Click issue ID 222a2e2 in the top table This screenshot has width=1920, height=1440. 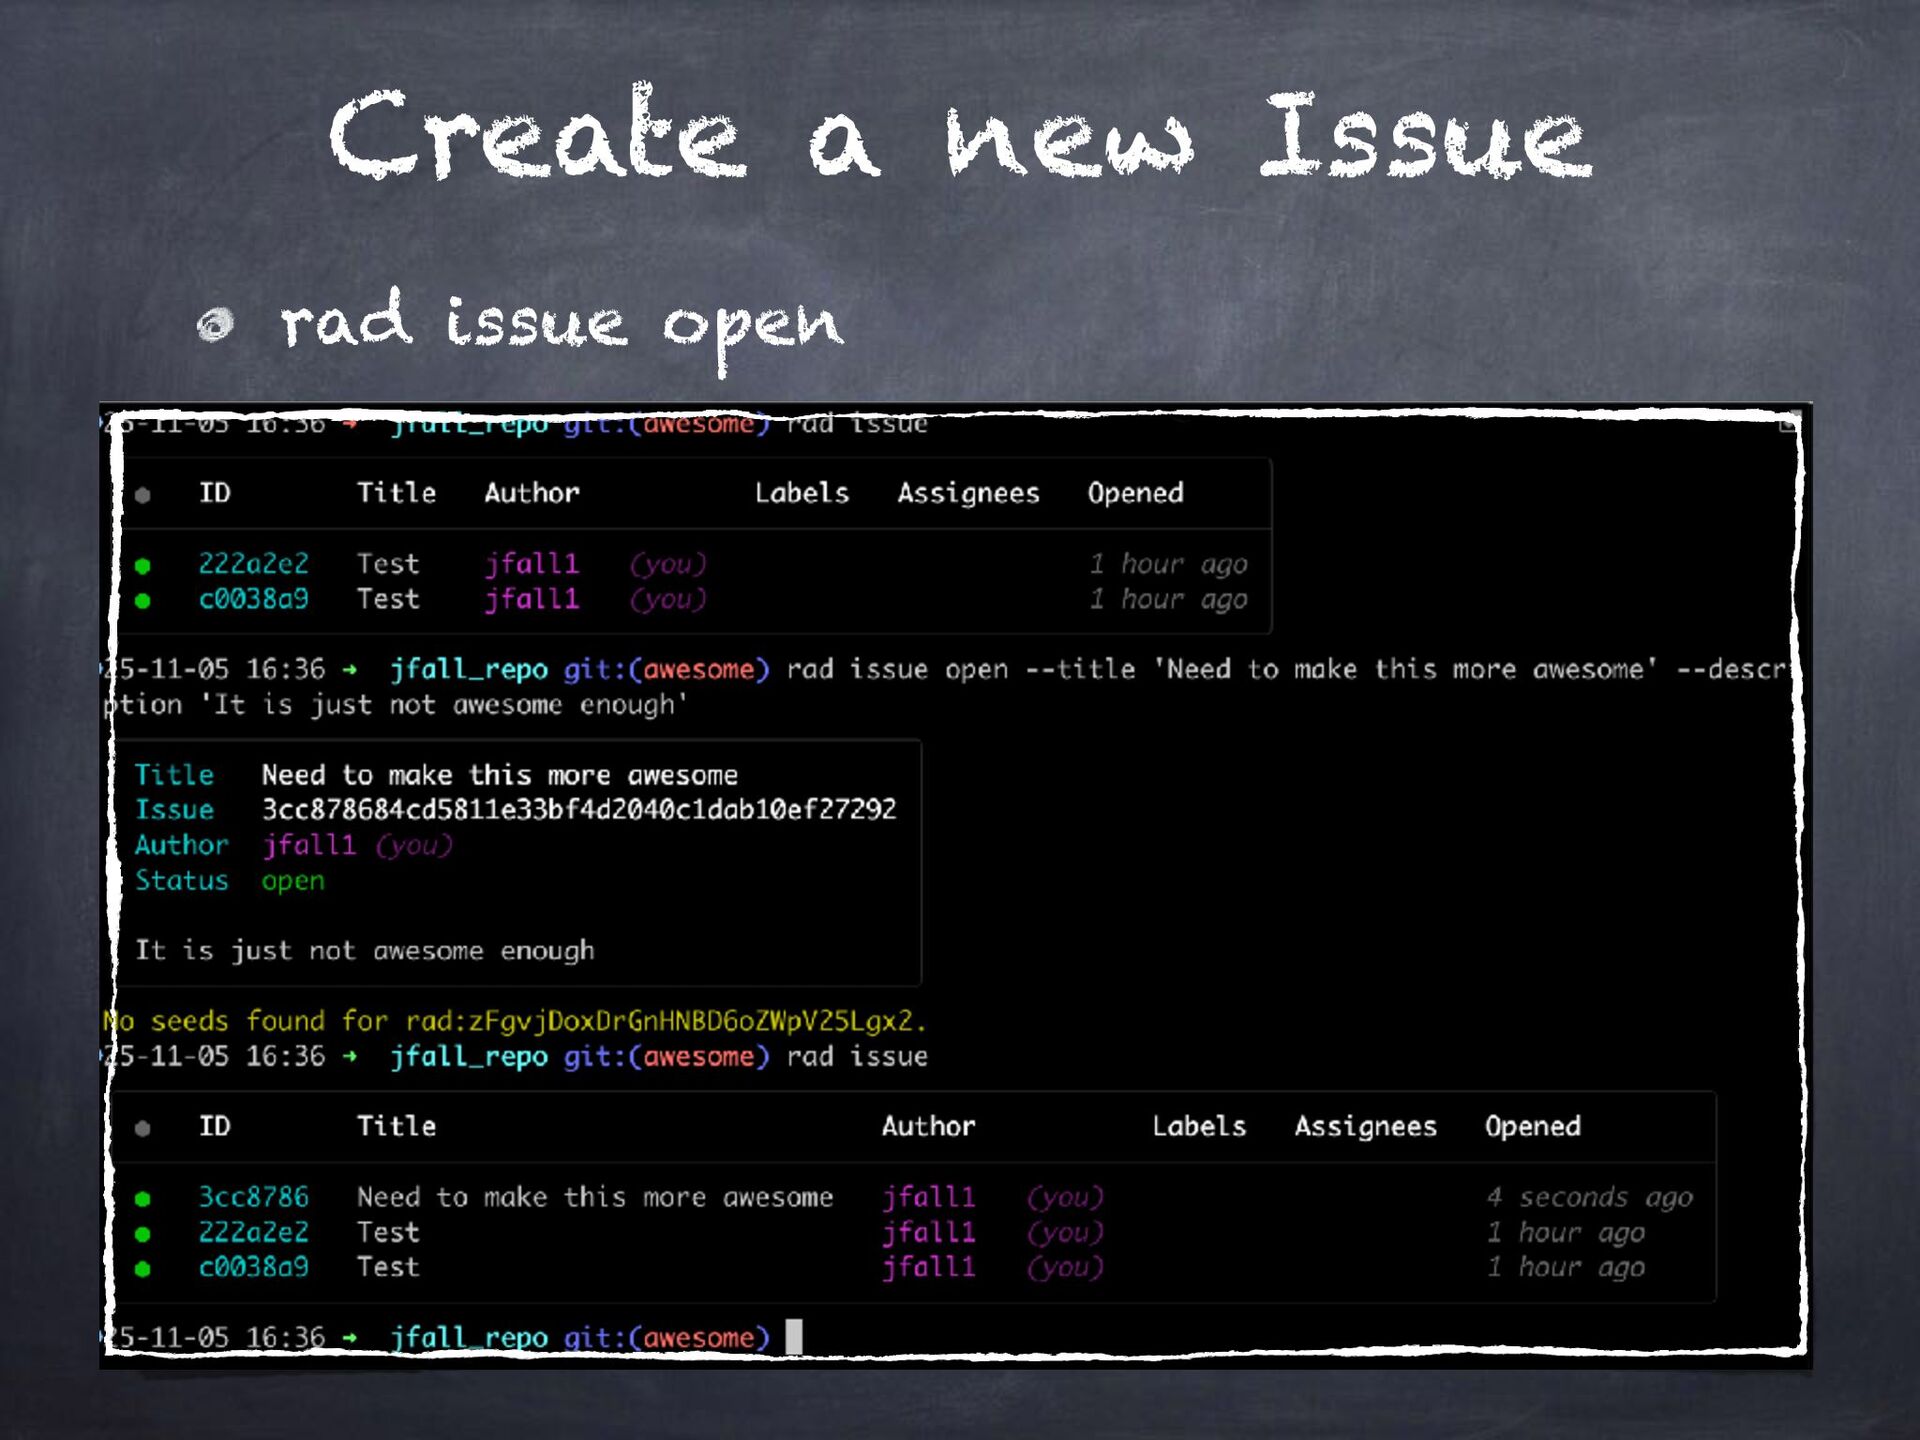click(253, 564)
